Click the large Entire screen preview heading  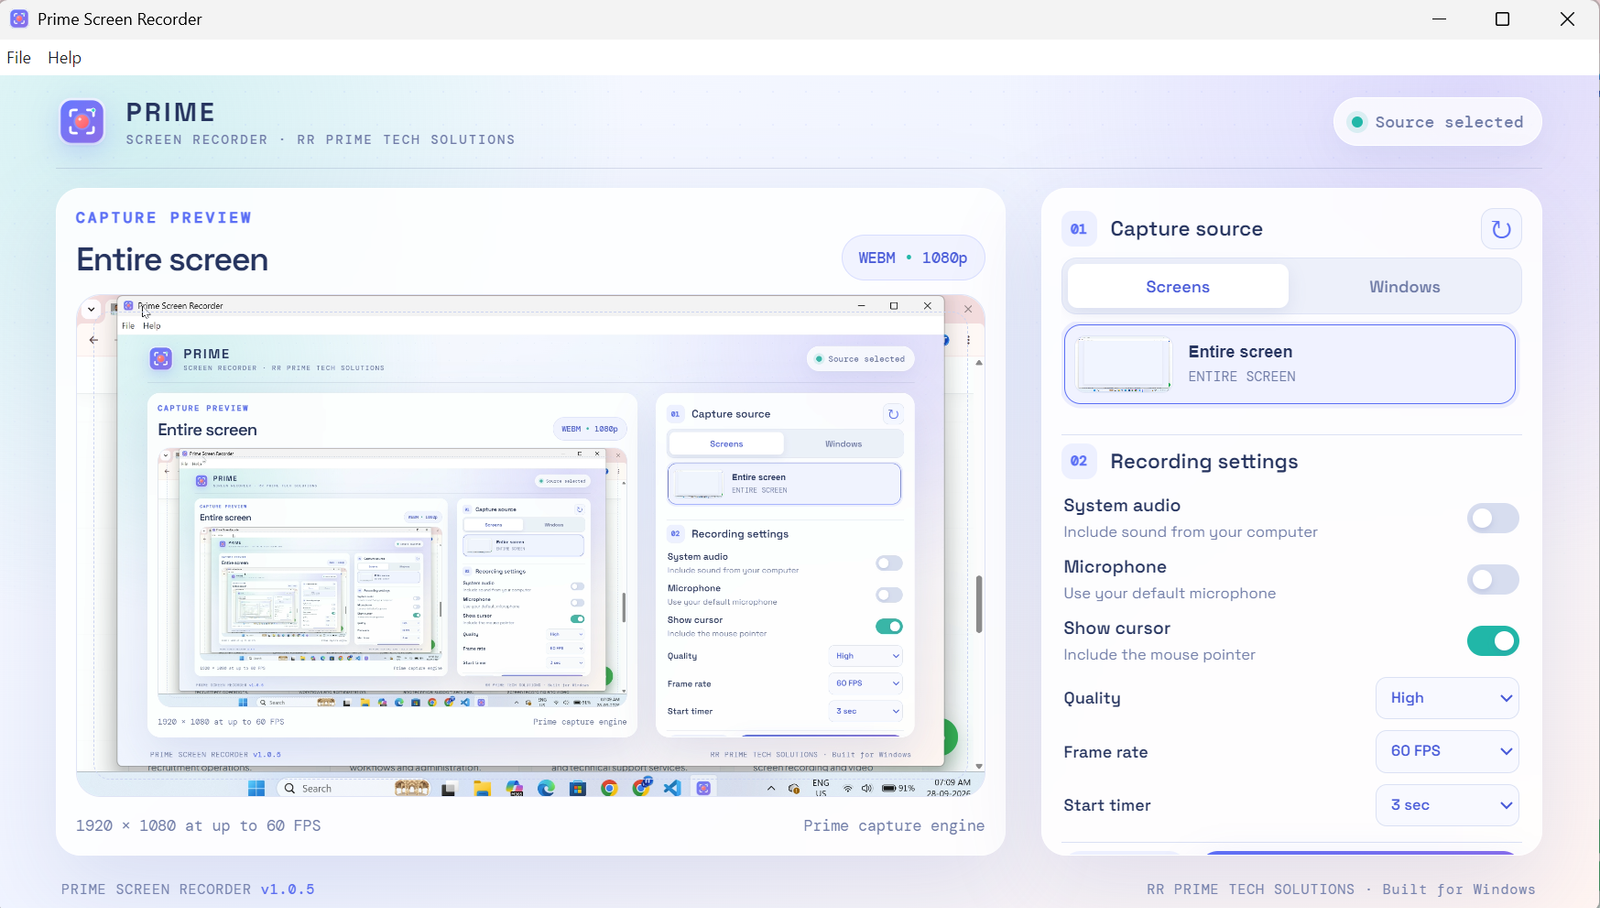click(x=172, y=260)
